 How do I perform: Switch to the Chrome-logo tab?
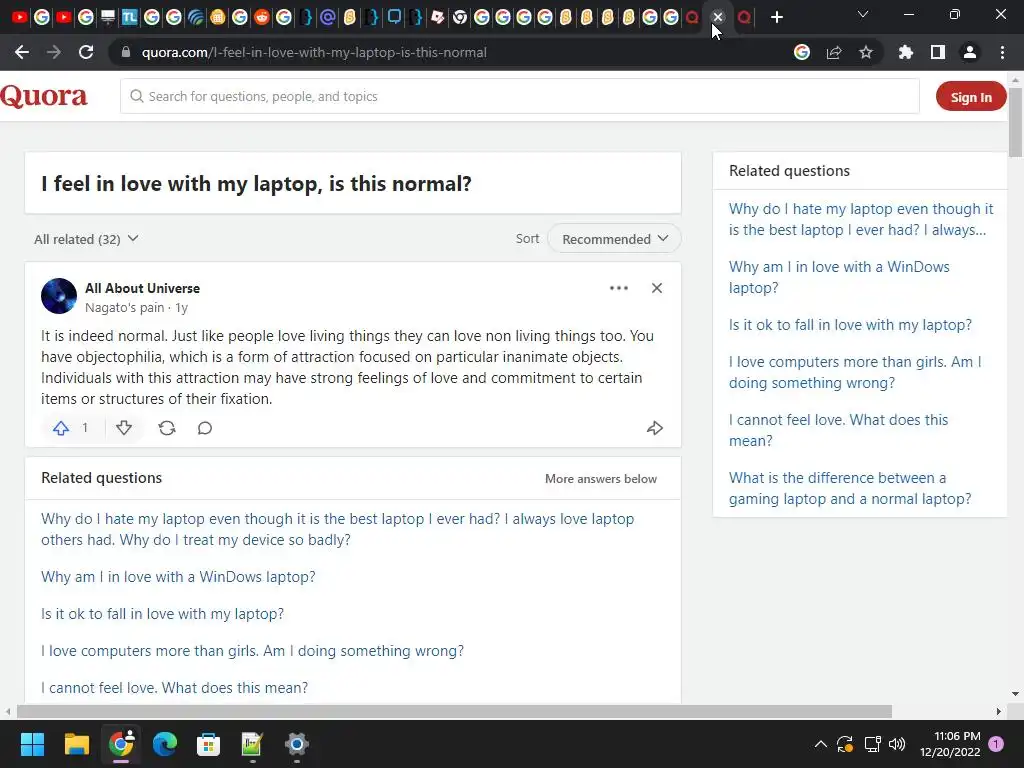[460, 18]
